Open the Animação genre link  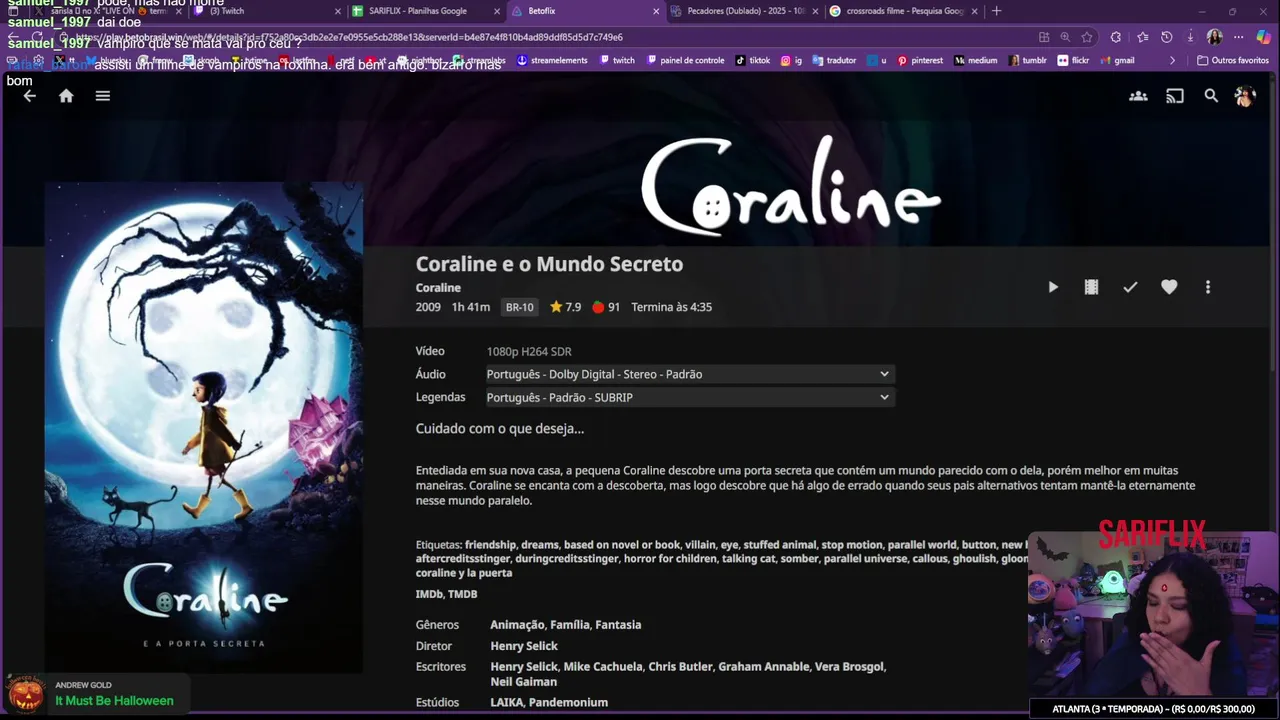click(x=516, y=625)
